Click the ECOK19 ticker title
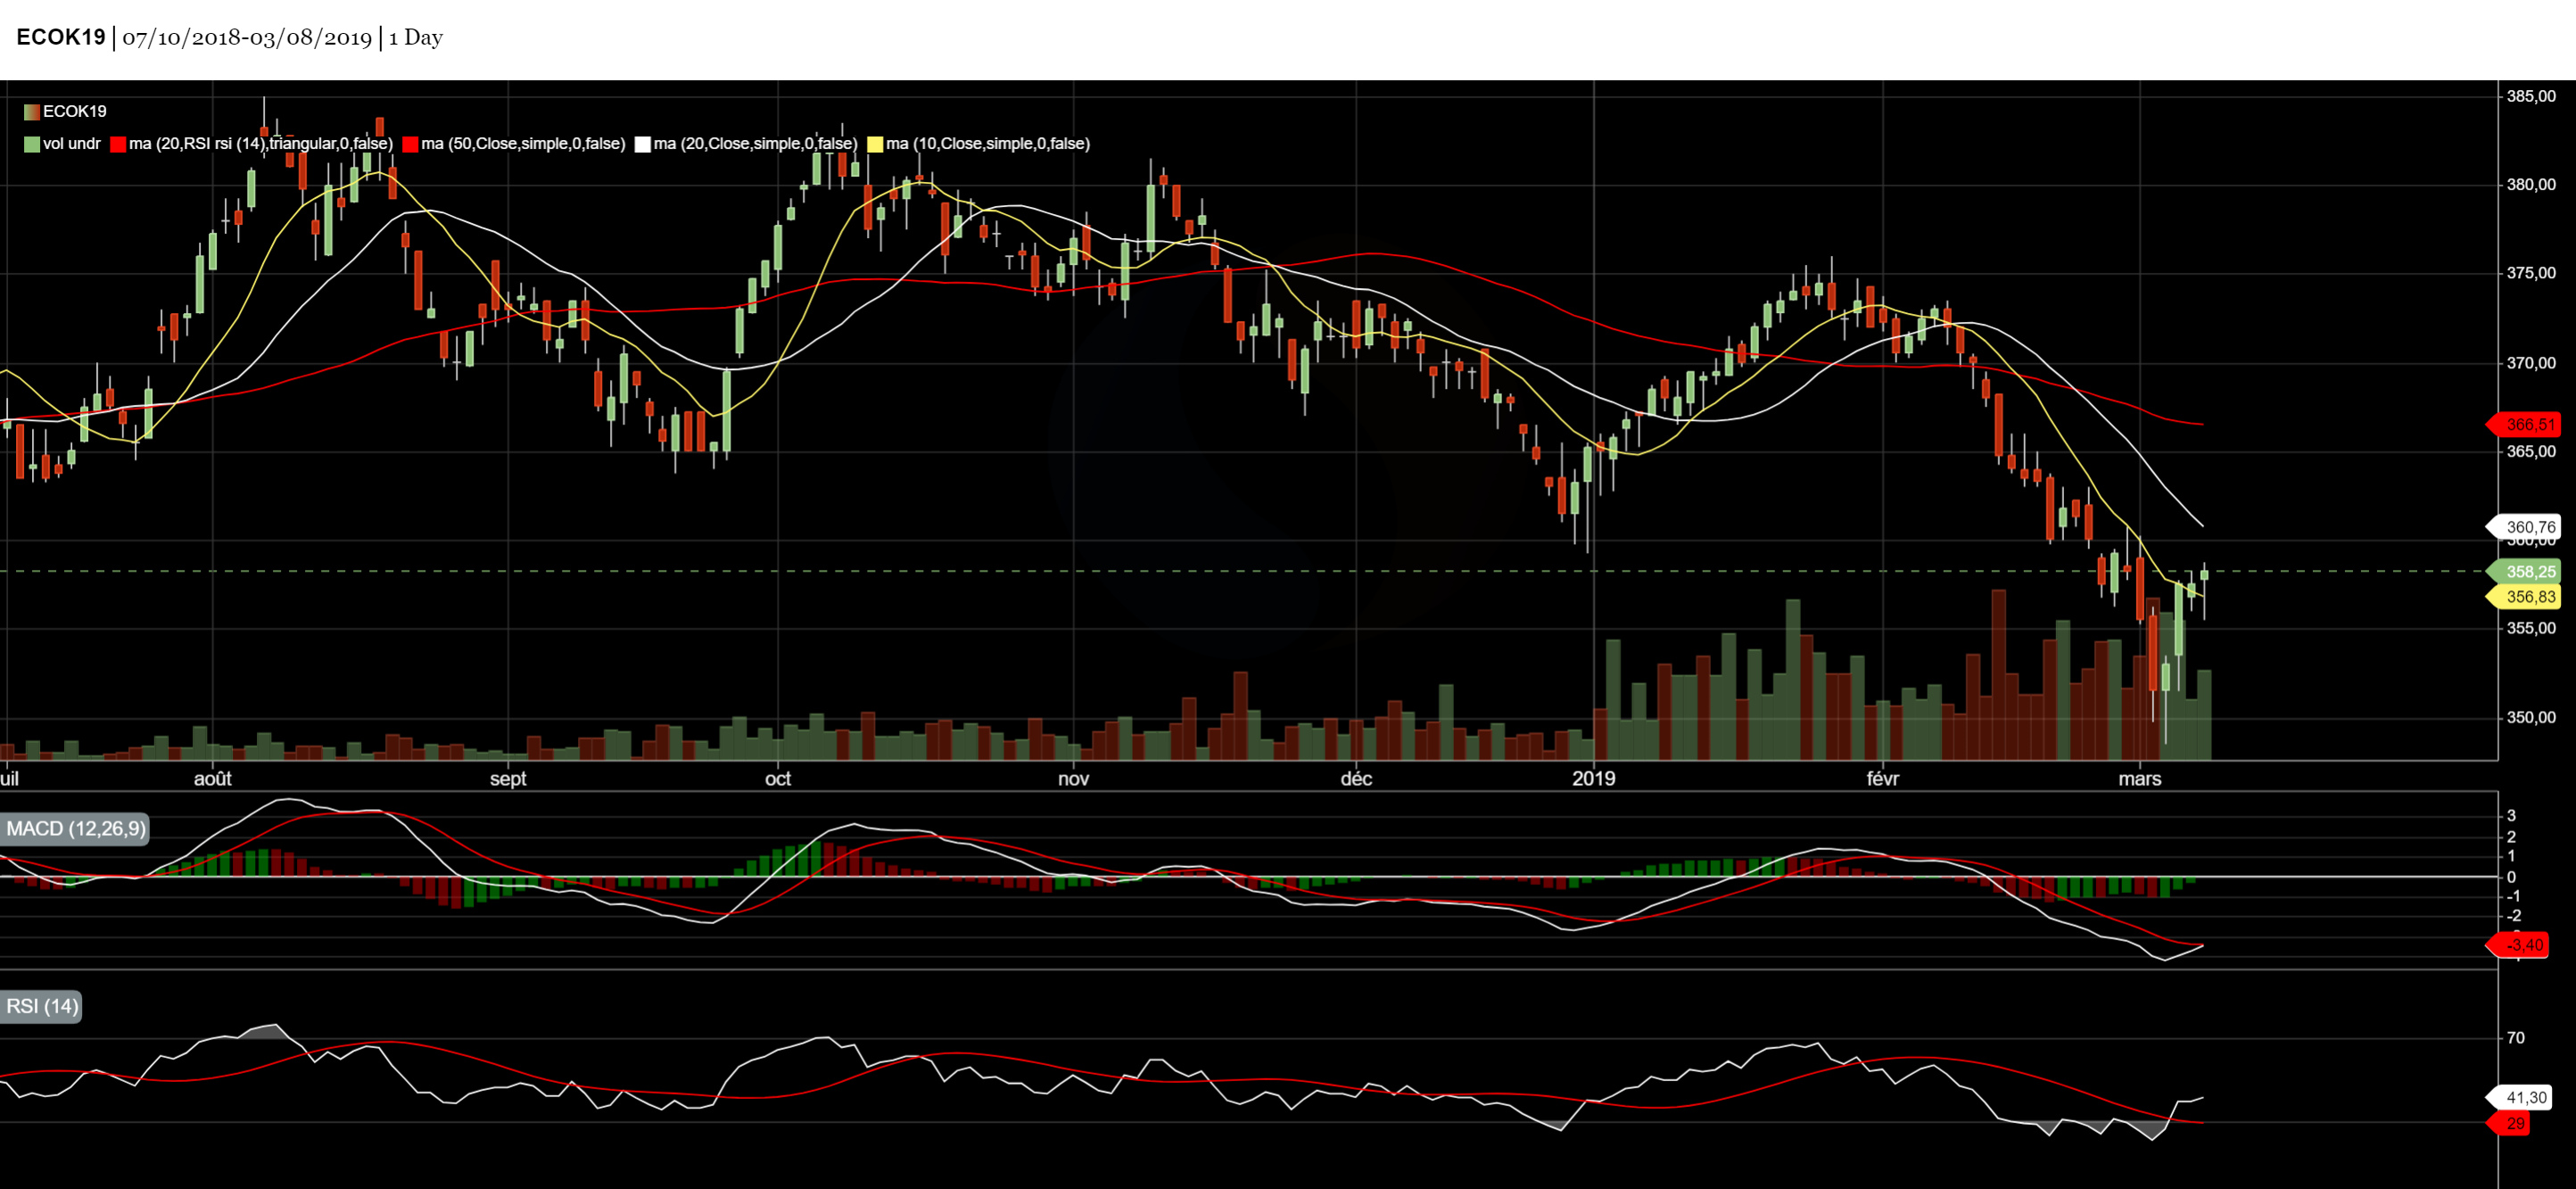 (x=61, y=37)
